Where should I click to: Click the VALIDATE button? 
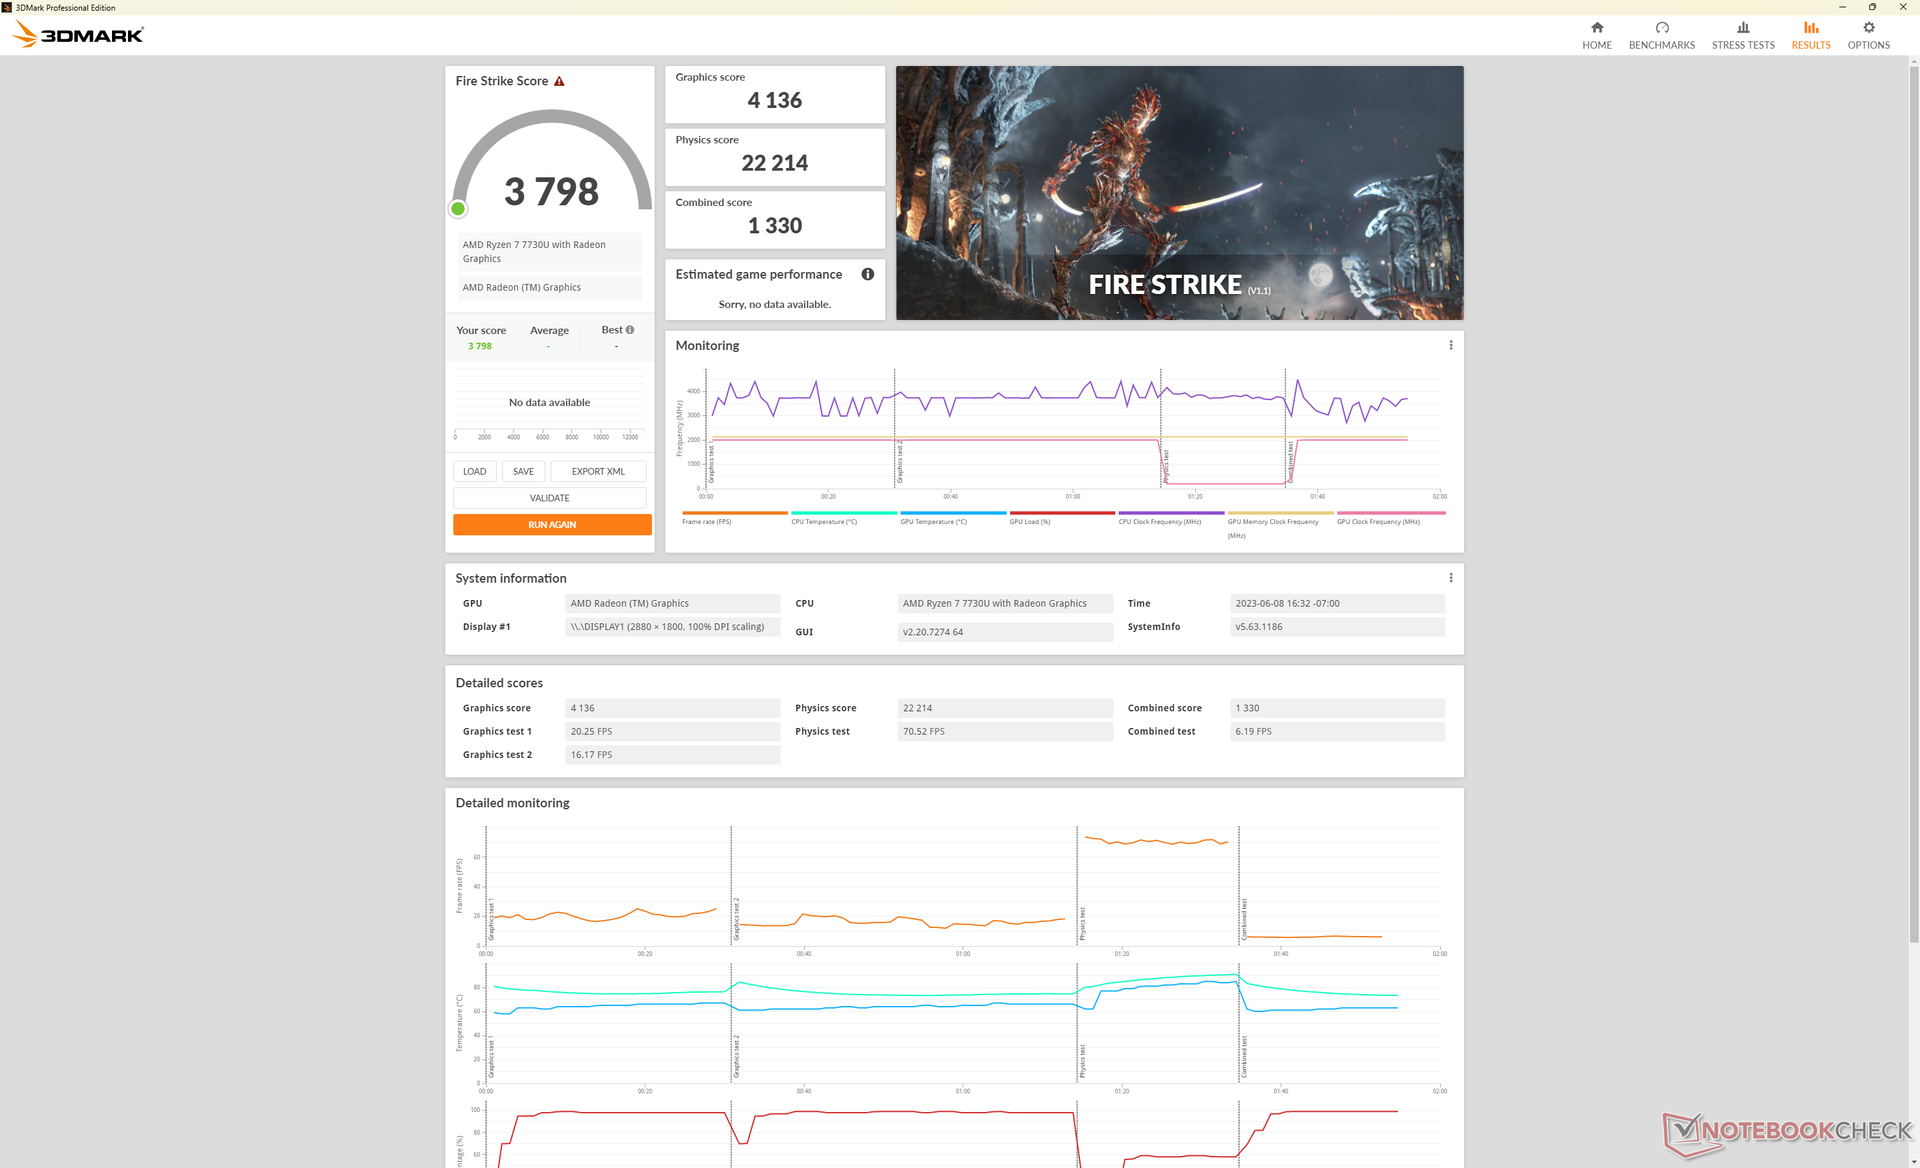(549, 498)
